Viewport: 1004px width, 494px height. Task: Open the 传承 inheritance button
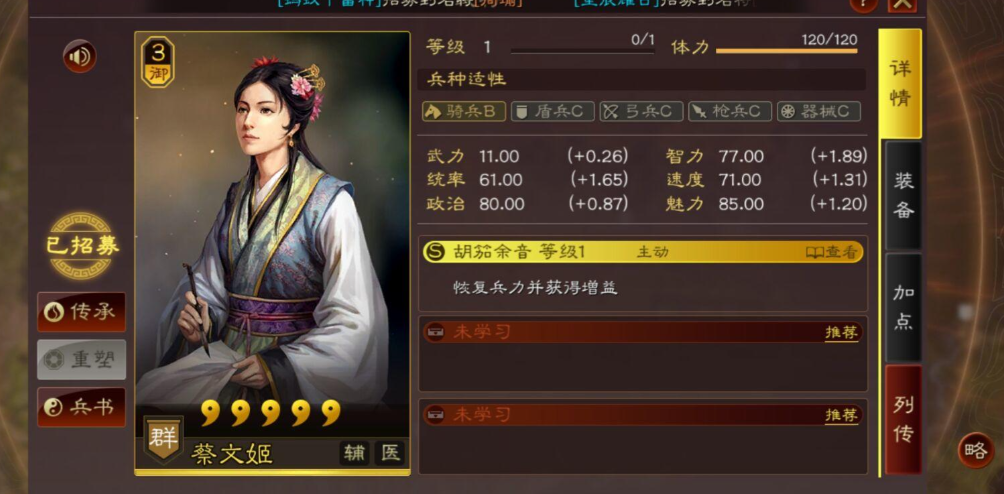(x=81, y=312)
